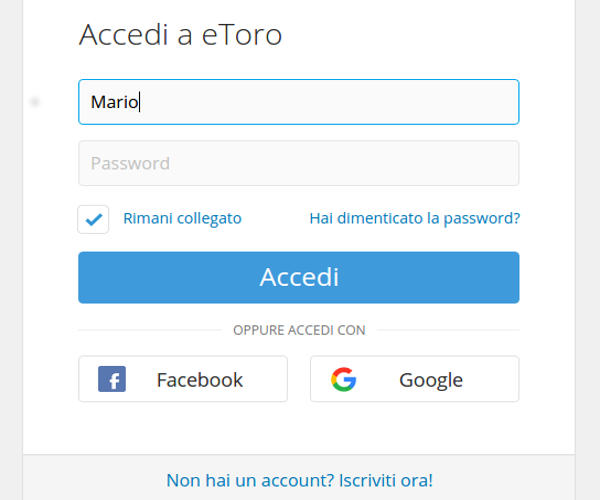Click the blue Accedi button
The width and height of the screenshot is (600, 500).
point(298,277)
